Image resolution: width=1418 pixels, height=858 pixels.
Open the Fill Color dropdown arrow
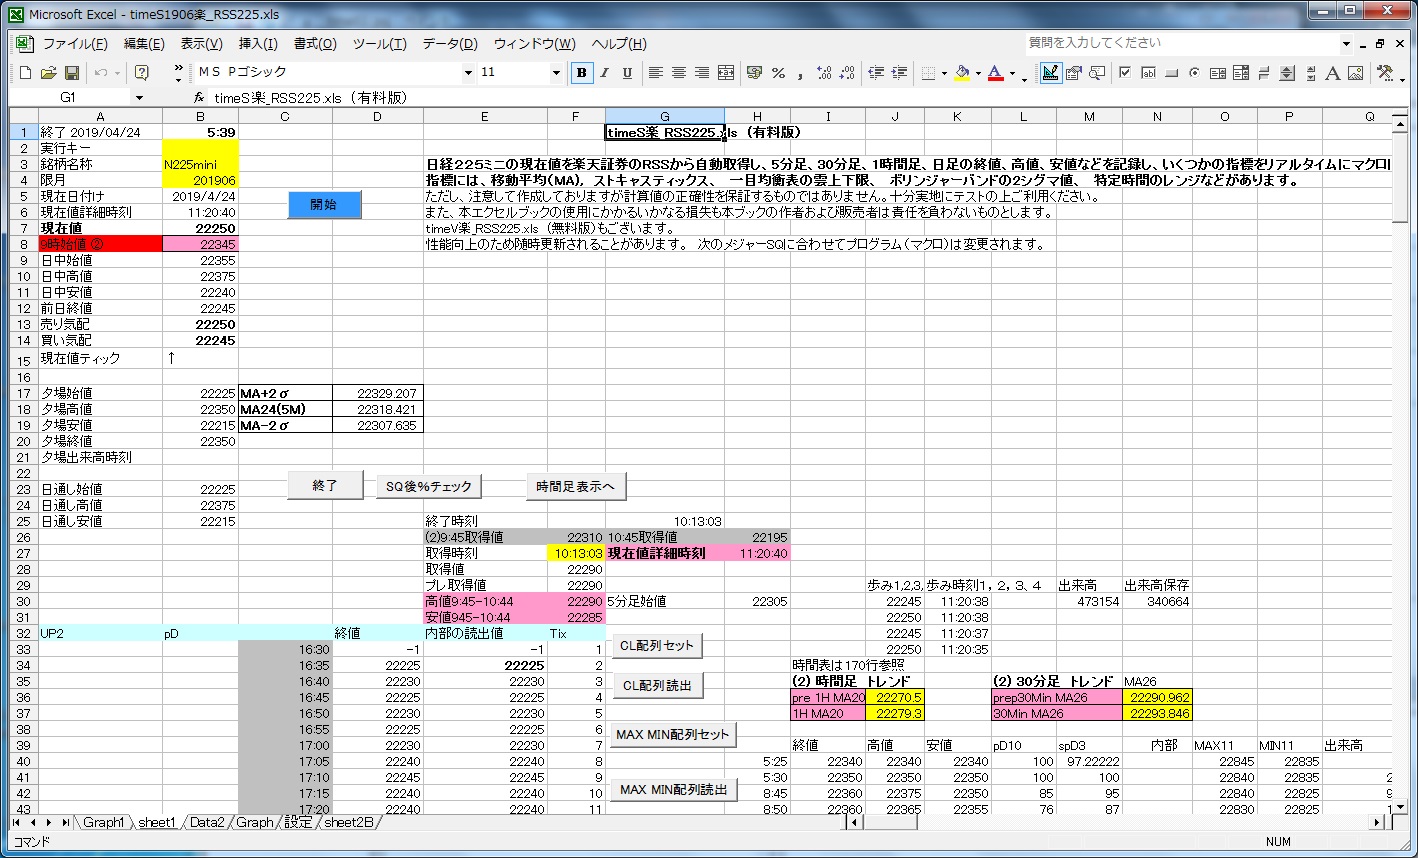coord(978,72)
